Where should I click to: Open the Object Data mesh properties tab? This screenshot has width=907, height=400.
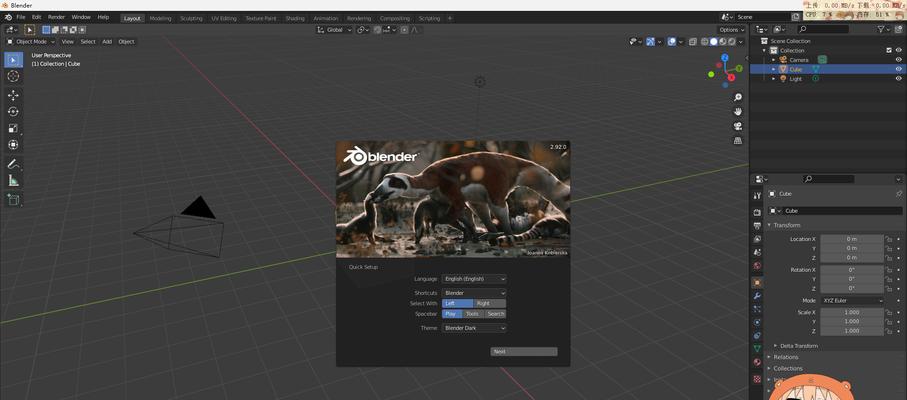coord(757,349)
